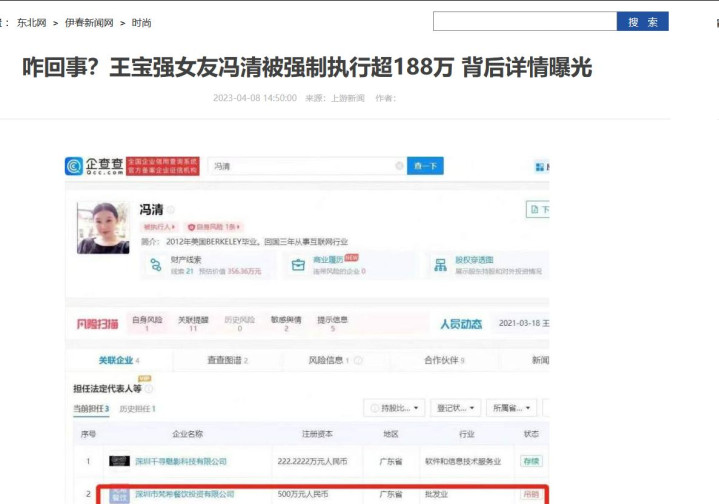The image size is (719, 504).
Task: Select the 自身风险 1 risk scan item
Action: pos(147,323)
